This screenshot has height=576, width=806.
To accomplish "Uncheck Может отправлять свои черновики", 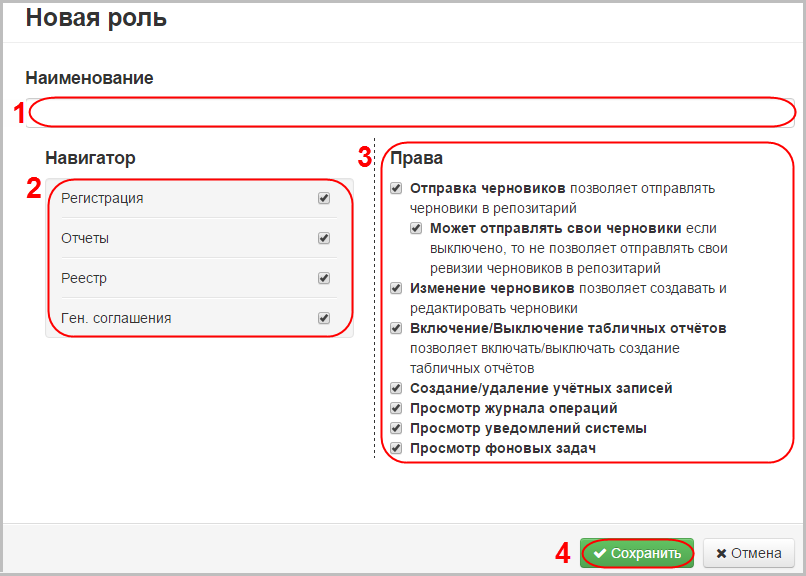I will (417, 228).
